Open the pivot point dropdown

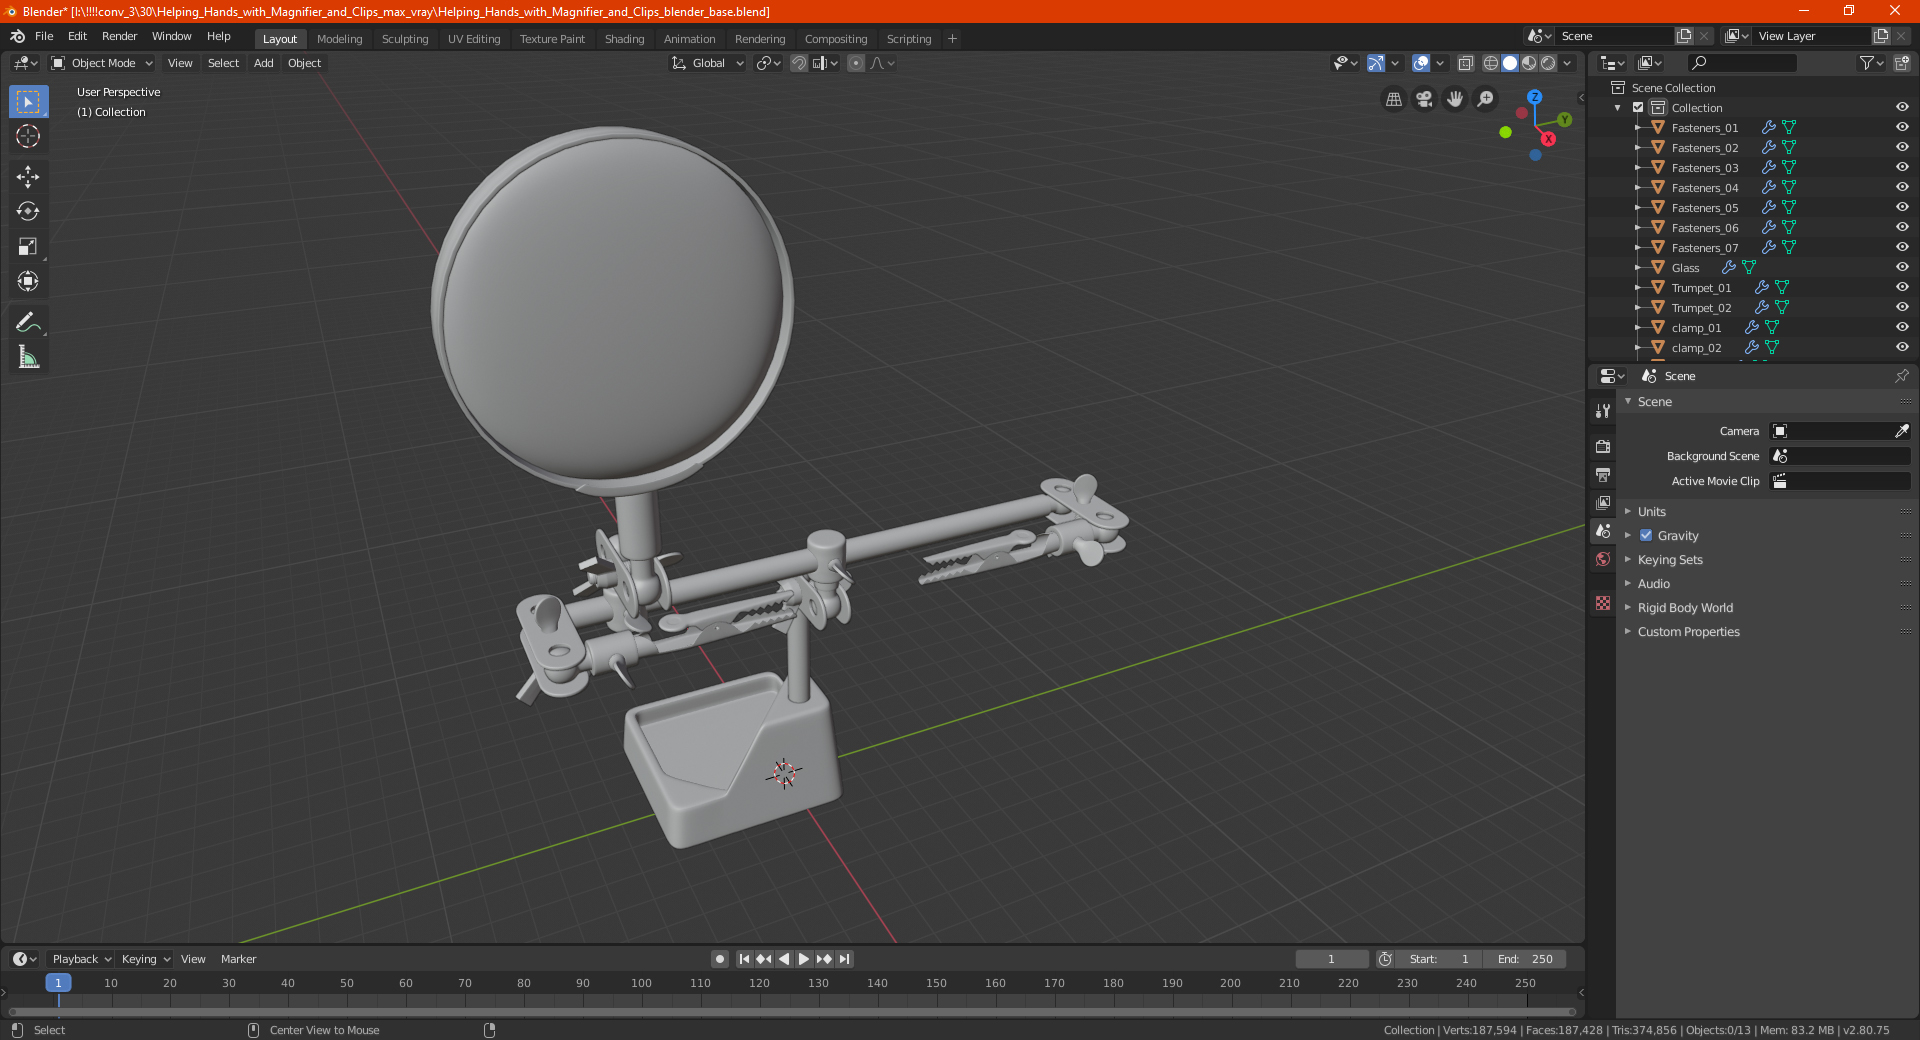[768, 63]
